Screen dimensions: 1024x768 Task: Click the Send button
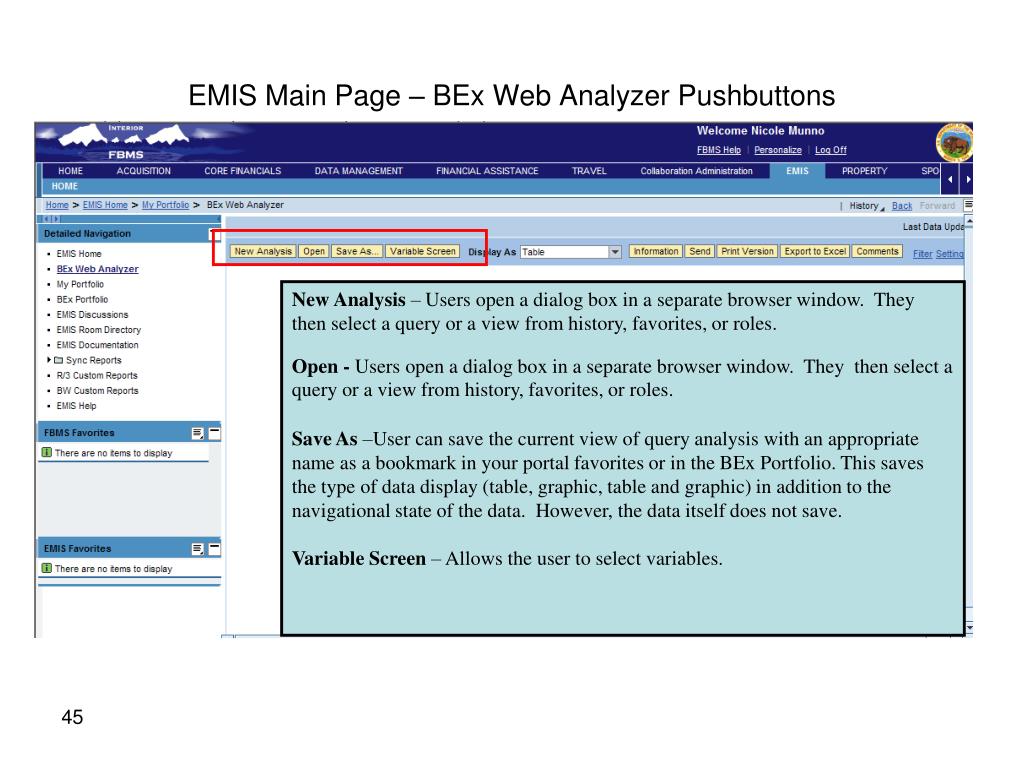pyautogui.click(x=699, y=251)
